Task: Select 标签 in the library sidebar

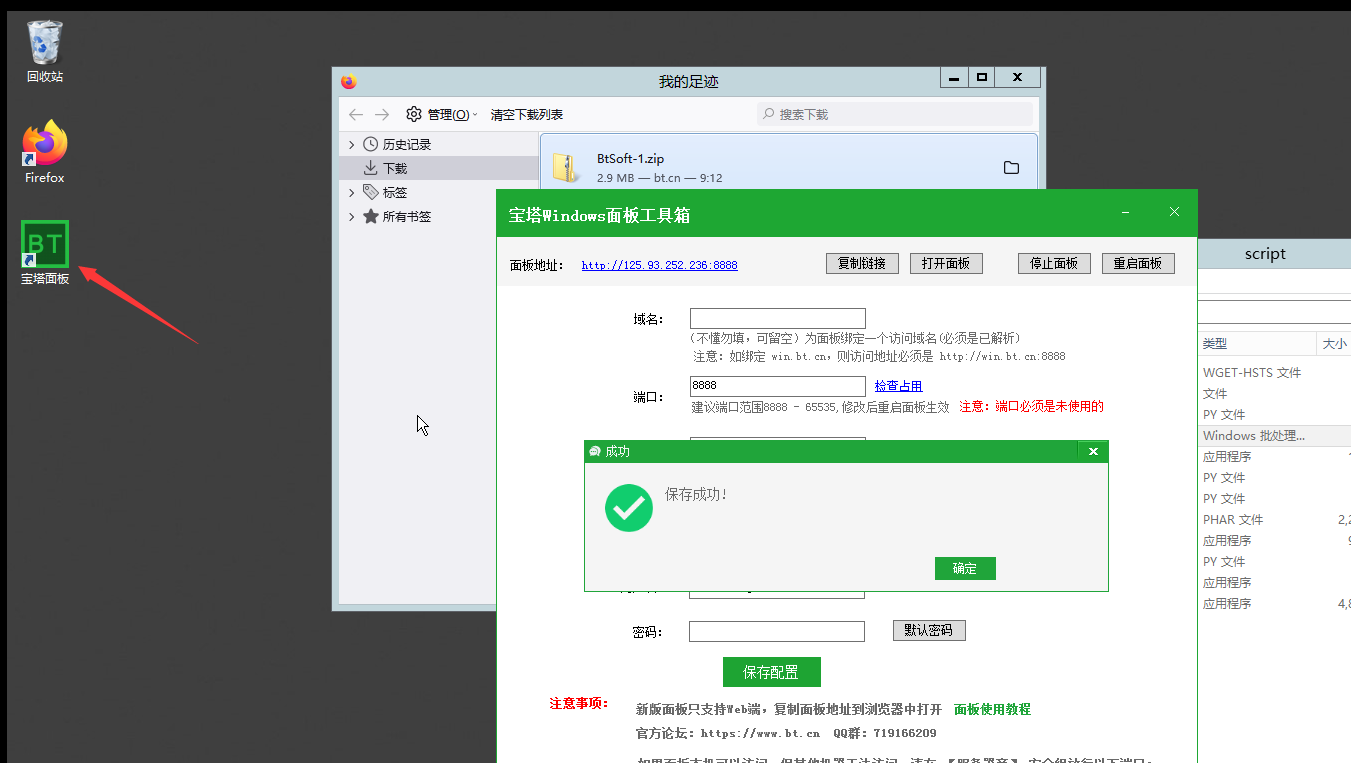Action: coord(395,192)
